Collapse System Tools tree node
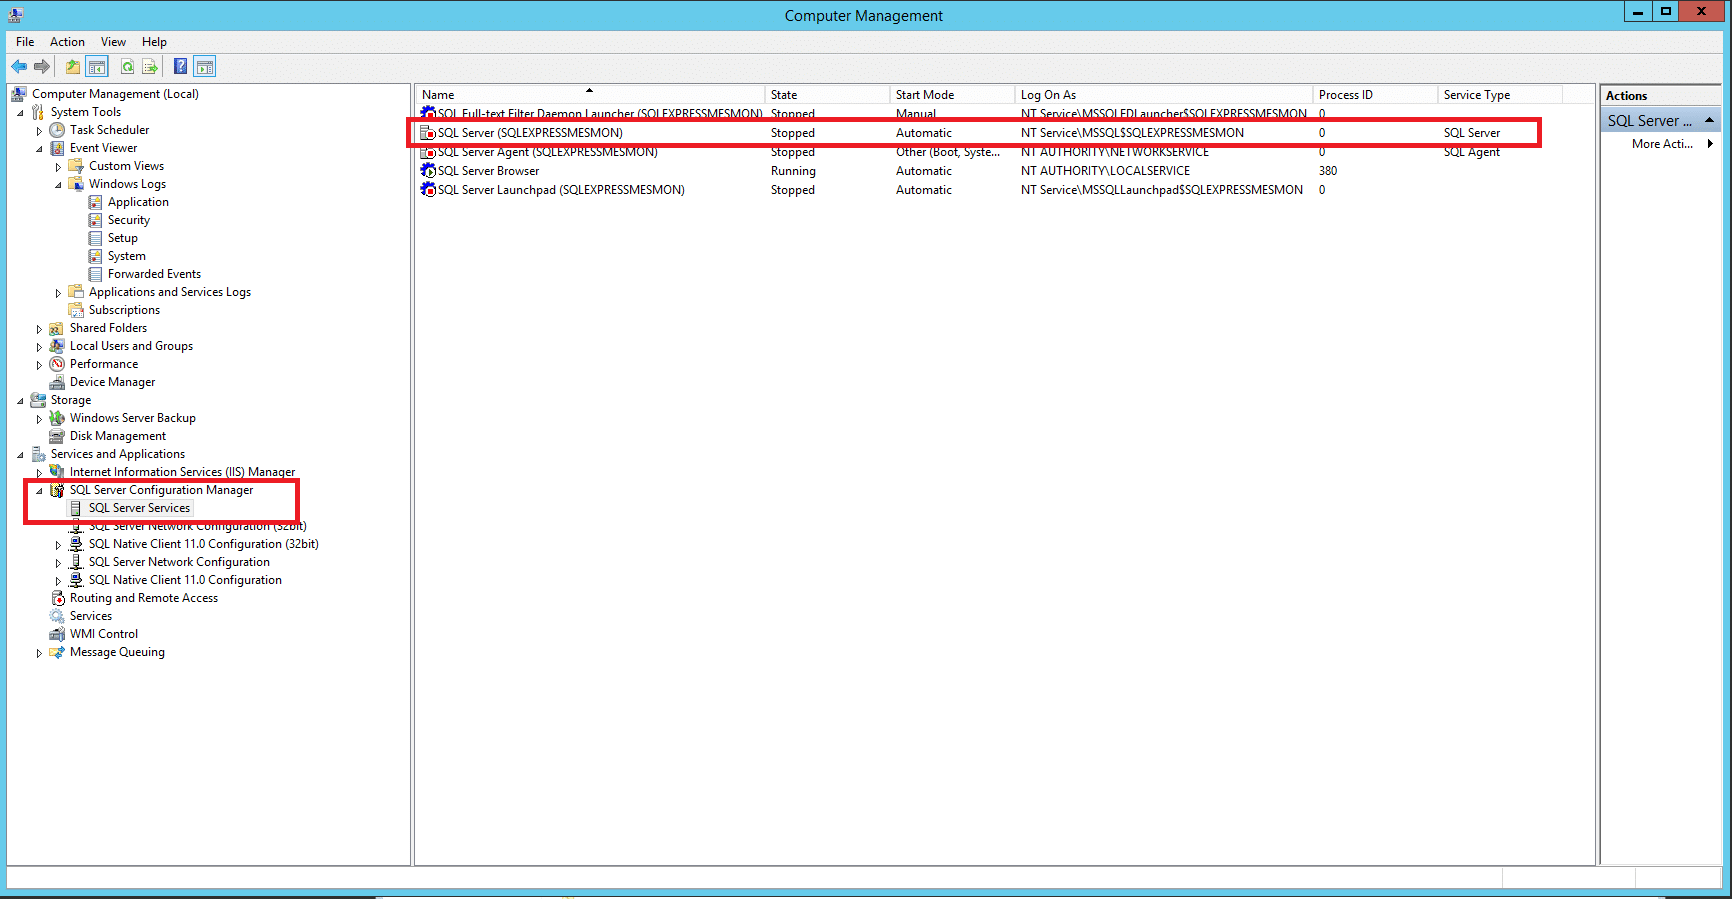The width and height of the screenshot is (1732, 899). (20, 113)
